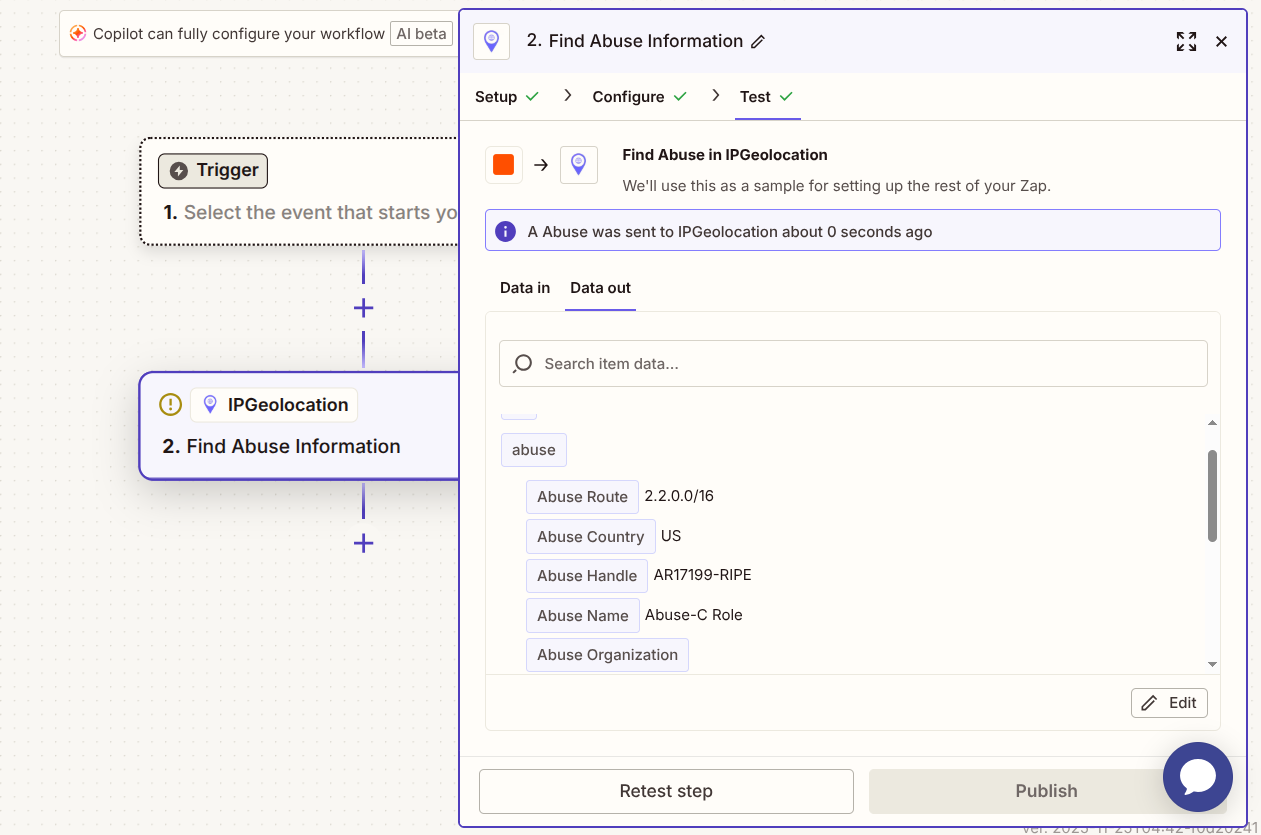Select the Trigger step card

(300, 191)
